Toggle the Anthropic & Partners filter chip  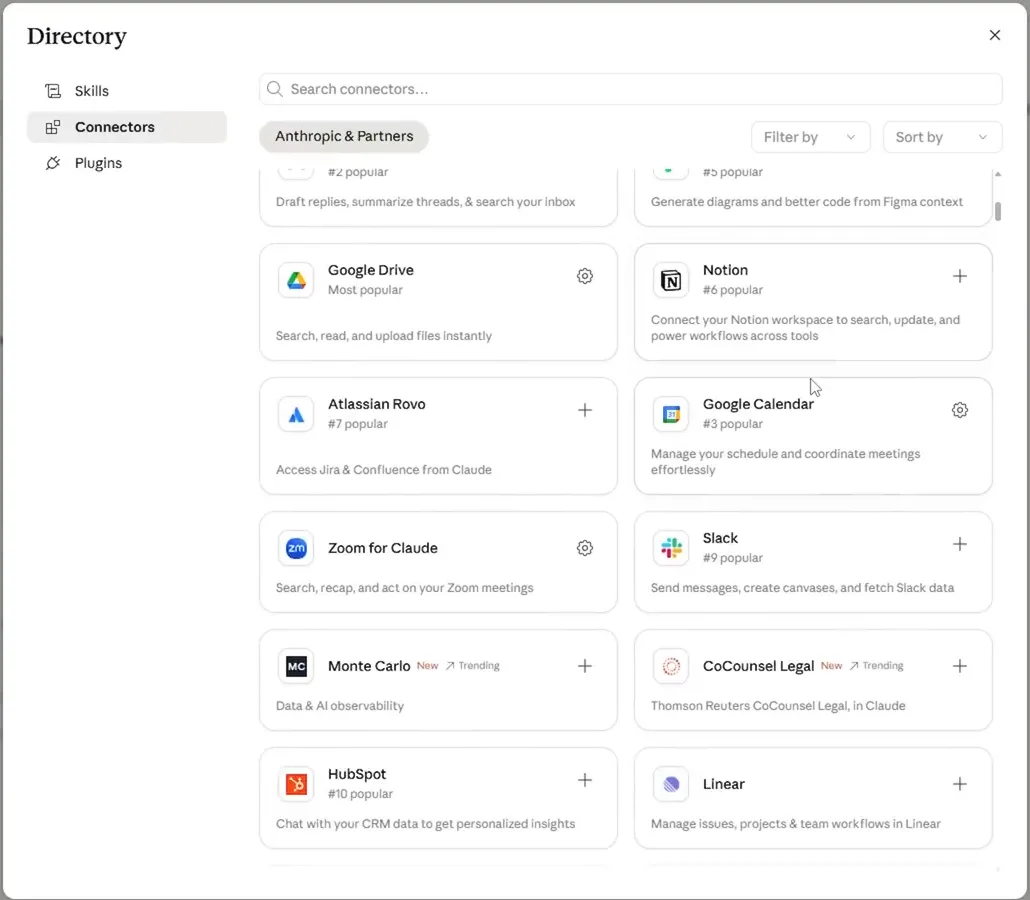point(344,137)
